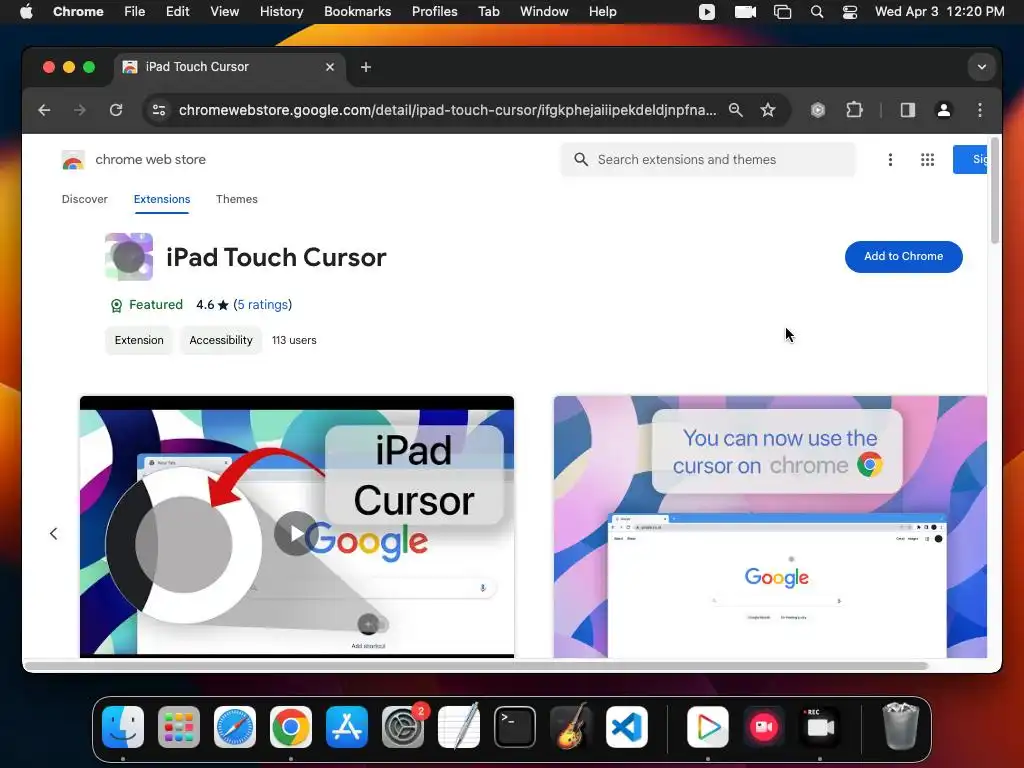Open the File menu
This screenshot has width=1024, height=768.
click(135, 12)
